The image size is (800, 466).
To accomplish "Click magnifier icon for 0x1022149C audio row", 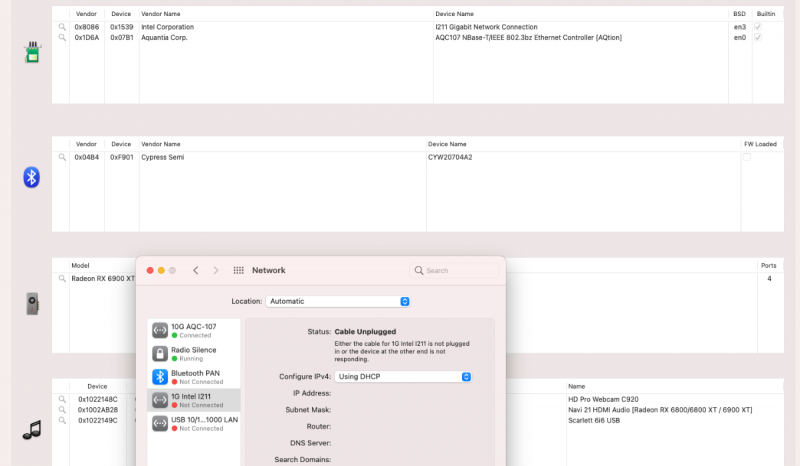I will click(x=62, y=421).
